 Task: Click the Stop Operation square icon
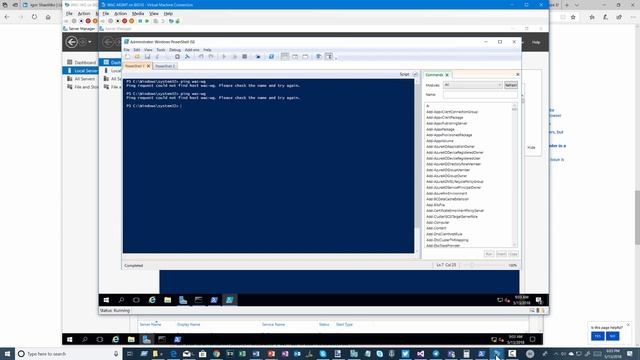(x=244, y=57)
